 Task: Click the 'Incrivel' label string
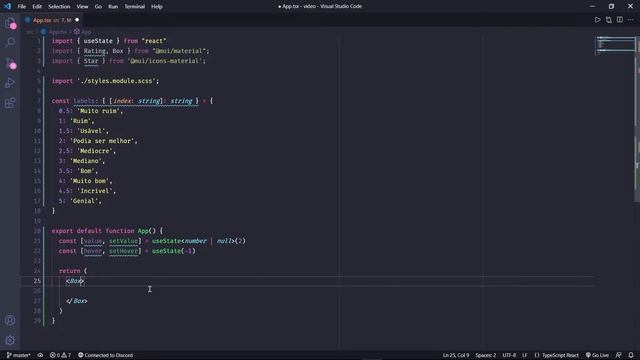pos(95,191)
